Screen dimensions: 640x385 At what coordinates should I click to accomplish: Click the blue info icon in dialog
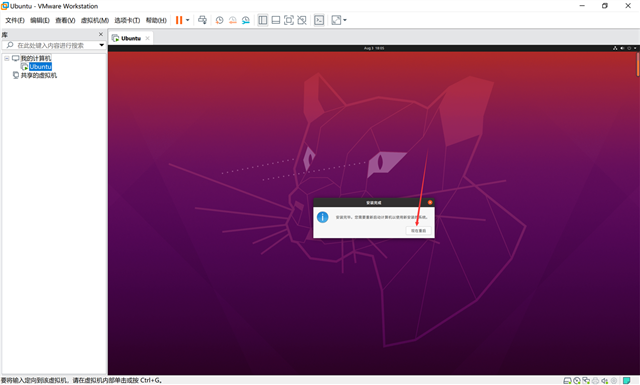point(322,217)
